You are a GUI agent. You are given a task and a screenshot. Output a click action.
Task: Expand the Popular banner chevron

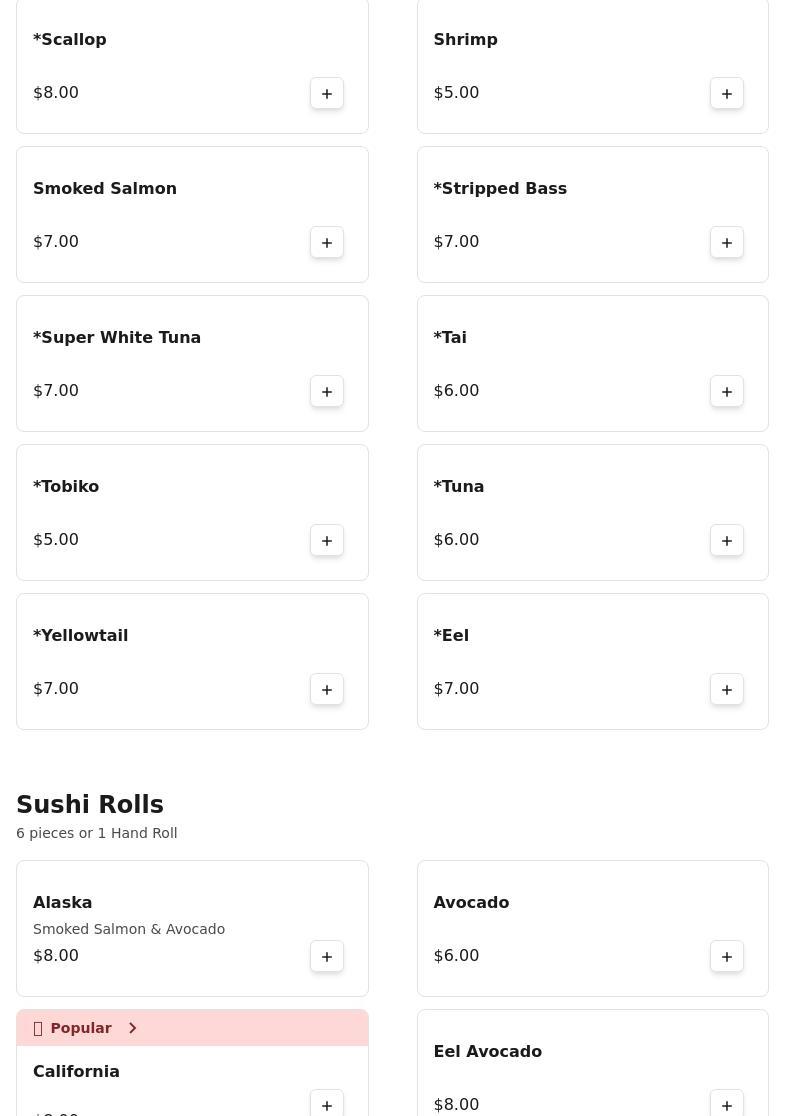pos(132,1028)
